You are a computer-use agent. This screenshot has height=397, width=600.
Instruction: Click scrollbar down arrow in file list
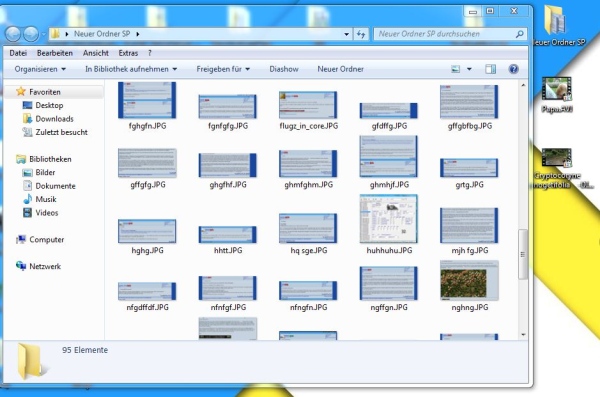click(523, 335)
